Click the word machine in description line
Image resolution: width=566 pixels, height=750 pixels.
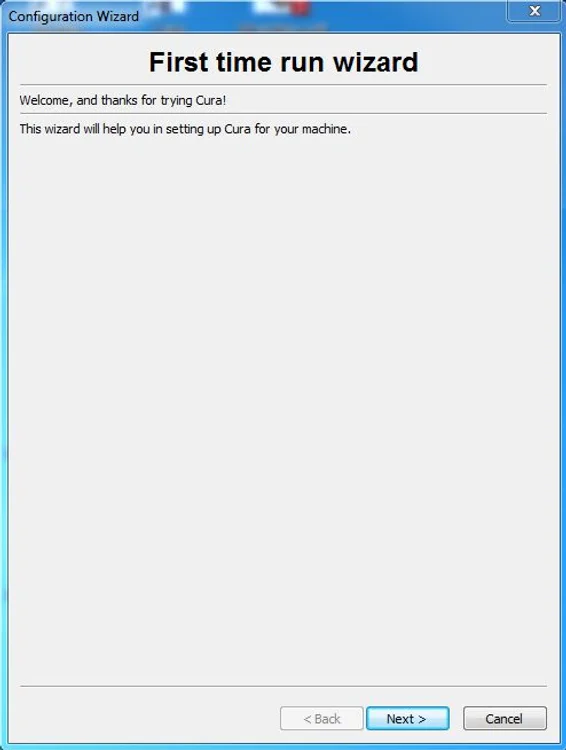(x=324, y=129)
